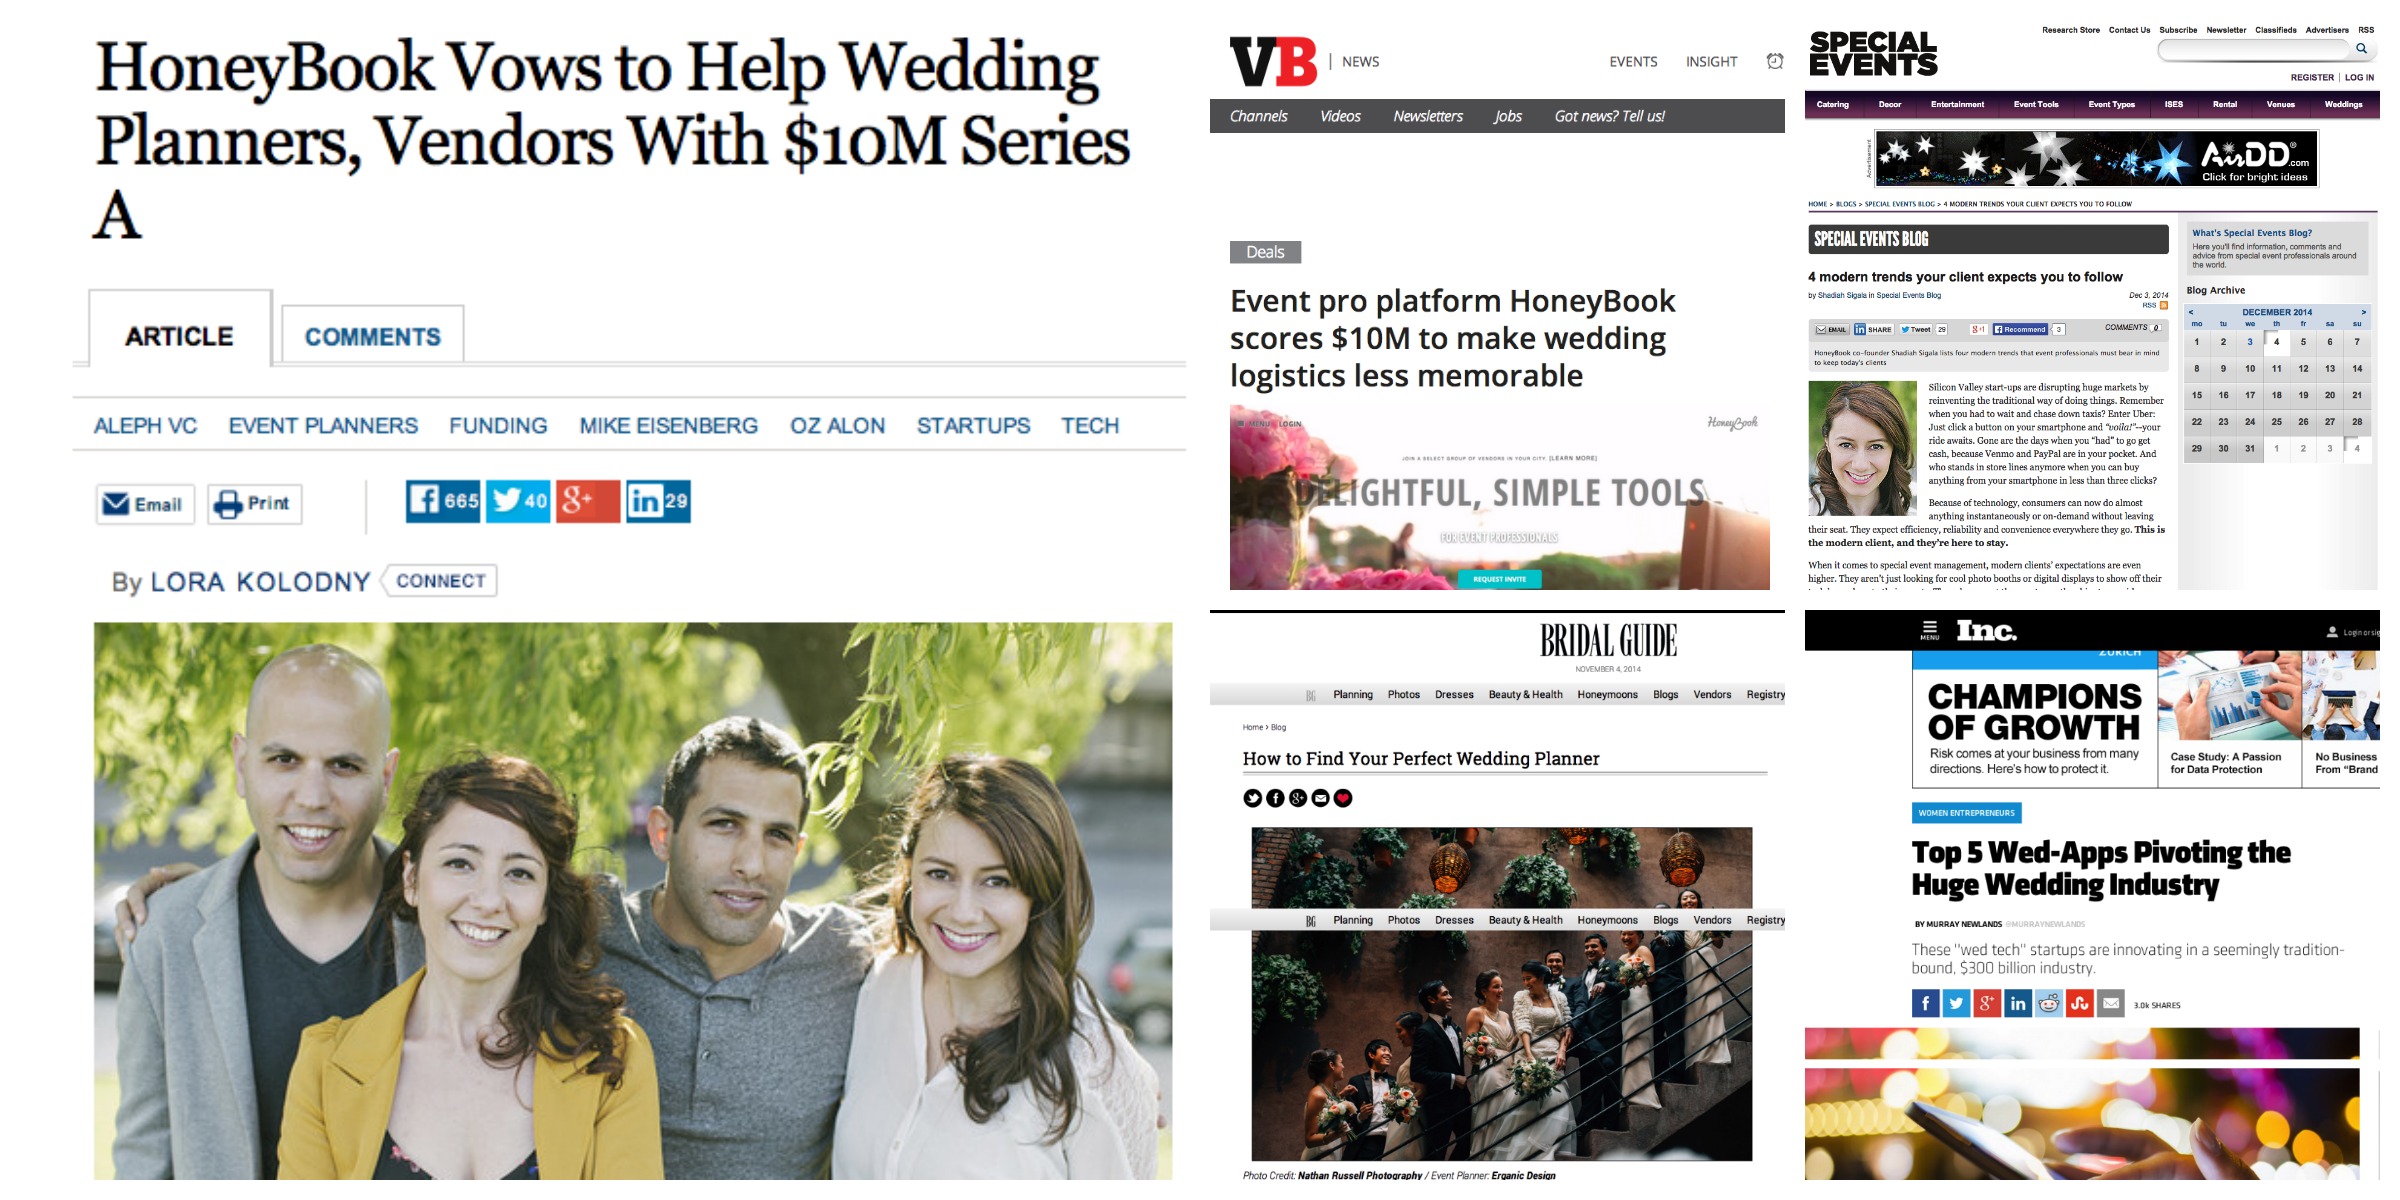Select December 4 in calendar
This screenshot has width=2400, height=1200.
(x=2276, y=342)
